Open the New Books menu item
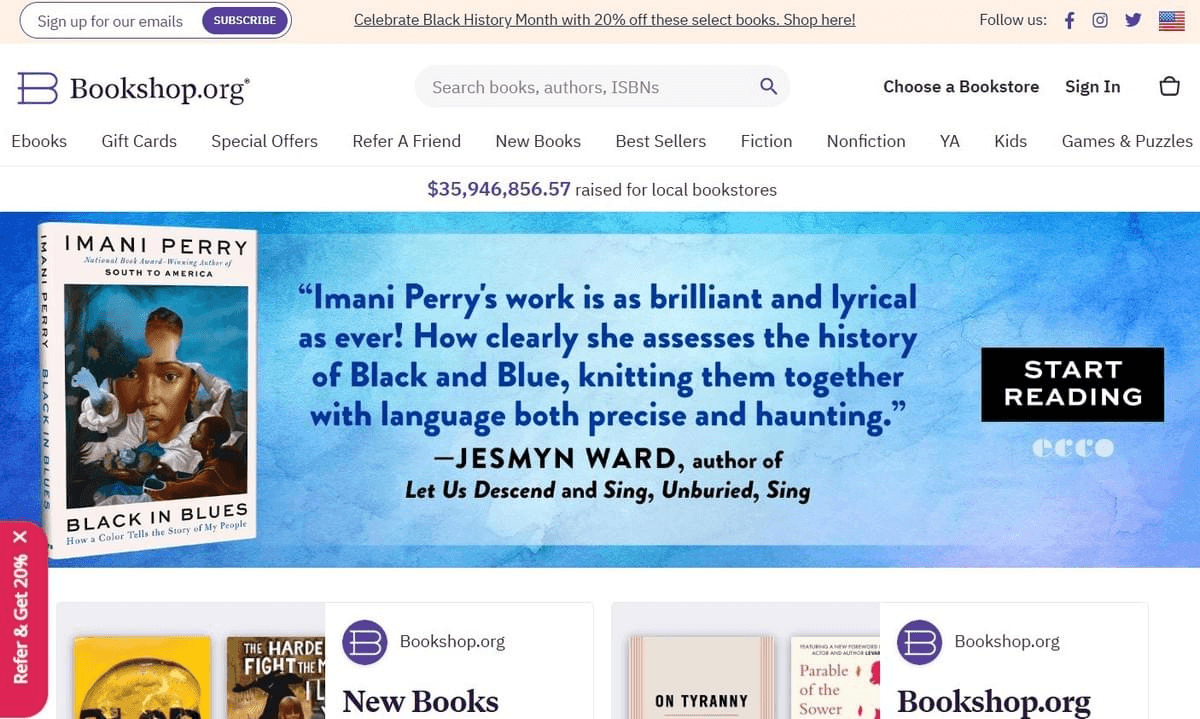Image resolution: width=1200 pixels, height=719 pixels. pos(538,141)
